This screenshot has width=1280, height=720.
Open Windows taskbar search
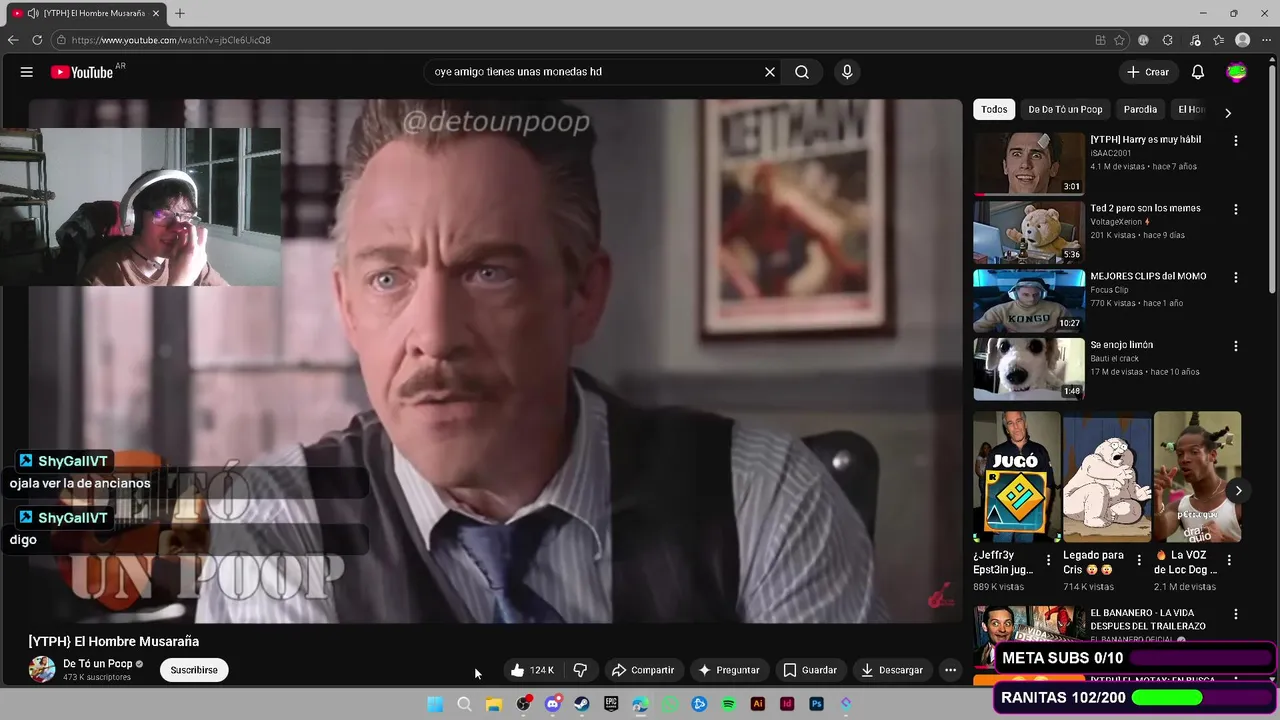[464, 704]
